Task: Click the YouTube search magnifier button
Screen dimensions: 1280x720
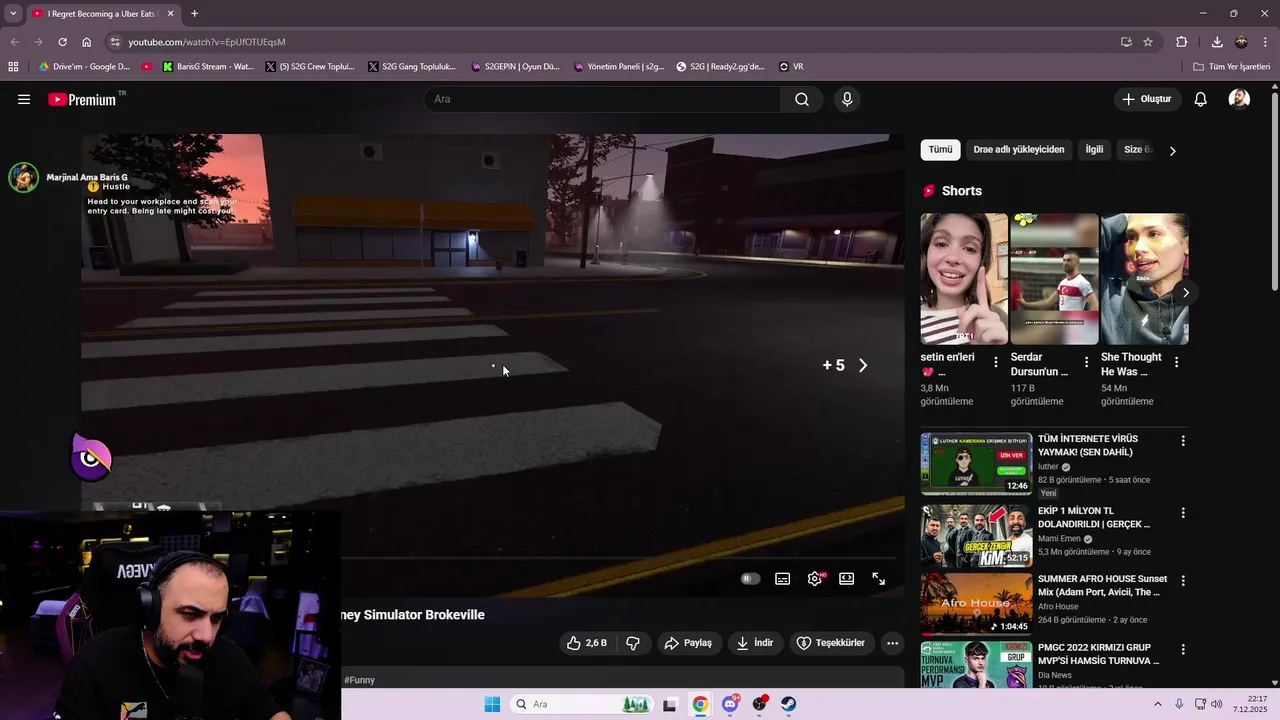Action: (x=802, y=99)
